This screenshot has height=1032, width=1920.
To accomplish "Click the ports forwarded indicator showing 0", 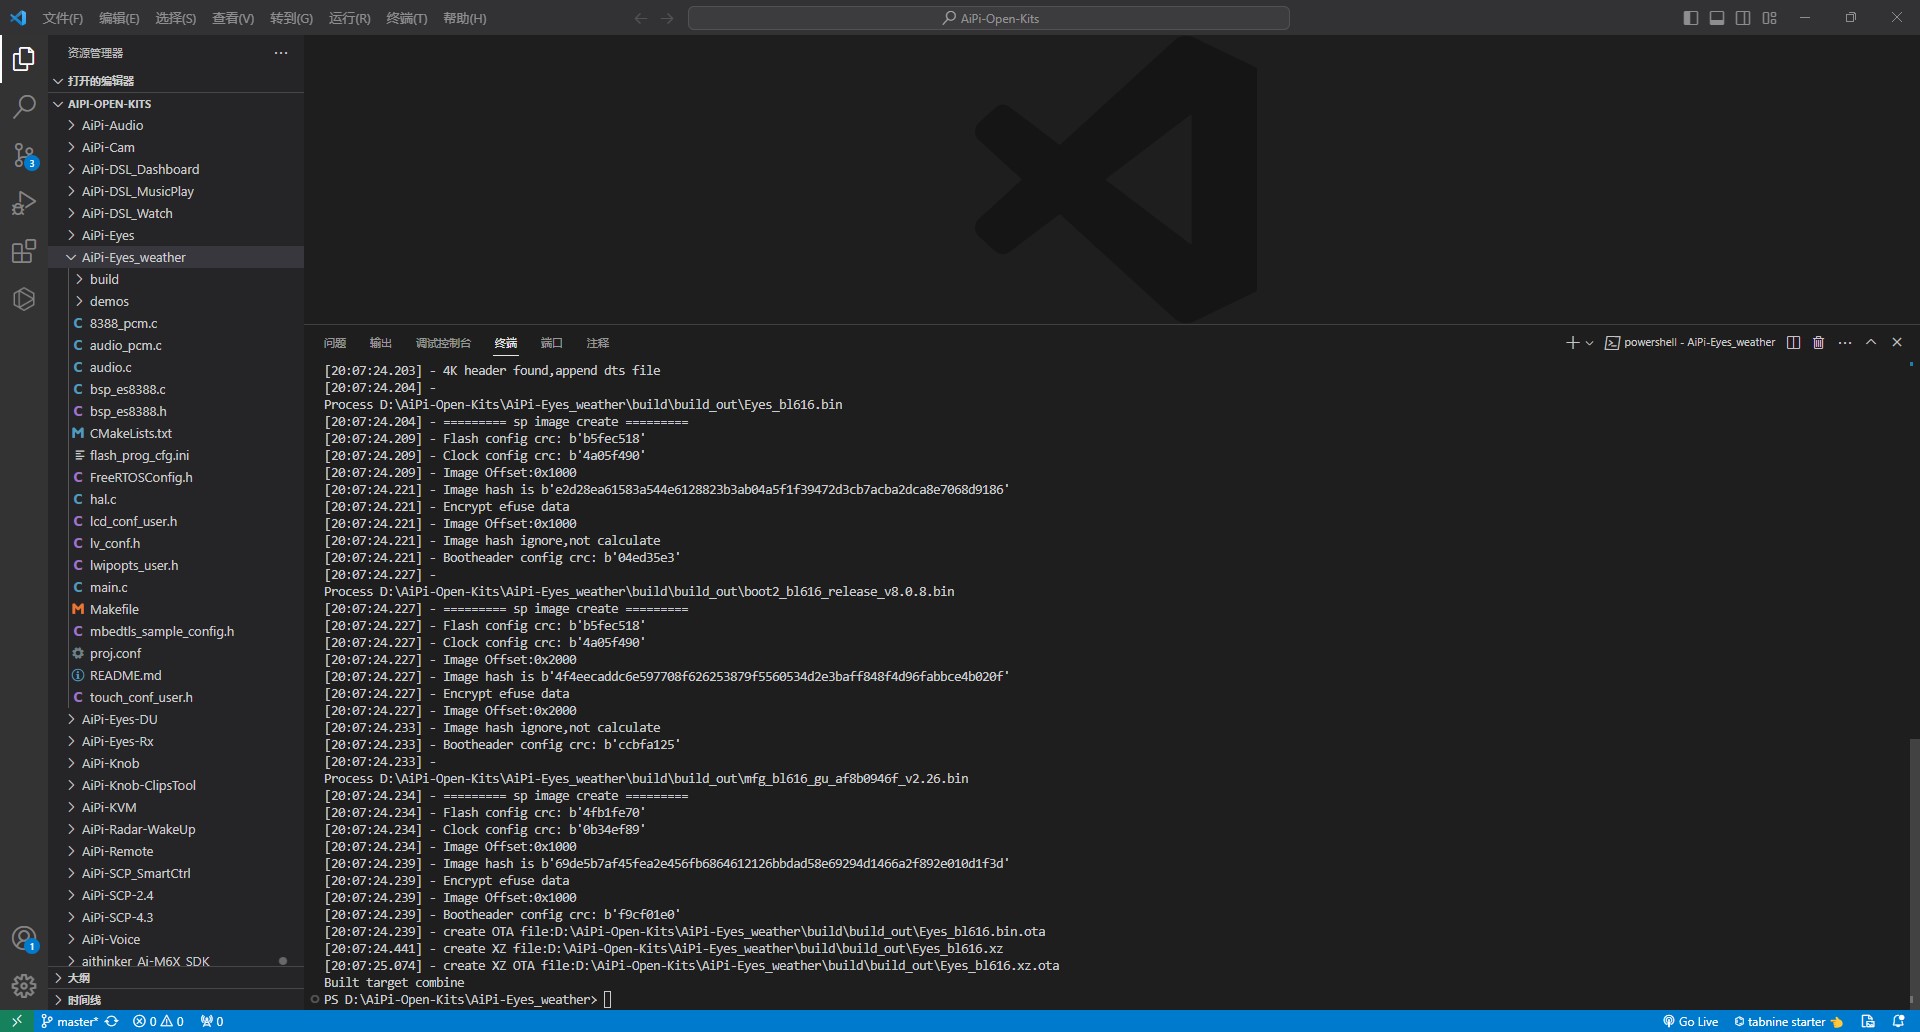I will [x=212, y=1021].
